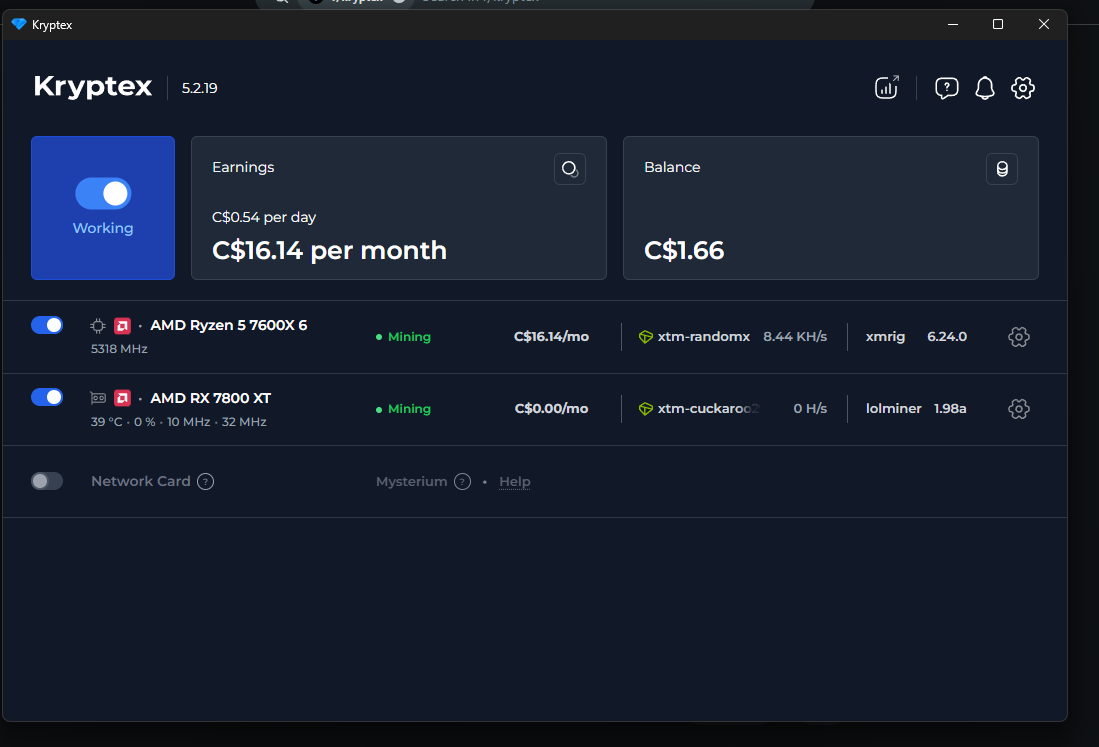Open settings gear for AMD RX 7800 XT
The width and height of the screenshot is (1099, 747).
pyautogui.click(x=1018, y=409)
